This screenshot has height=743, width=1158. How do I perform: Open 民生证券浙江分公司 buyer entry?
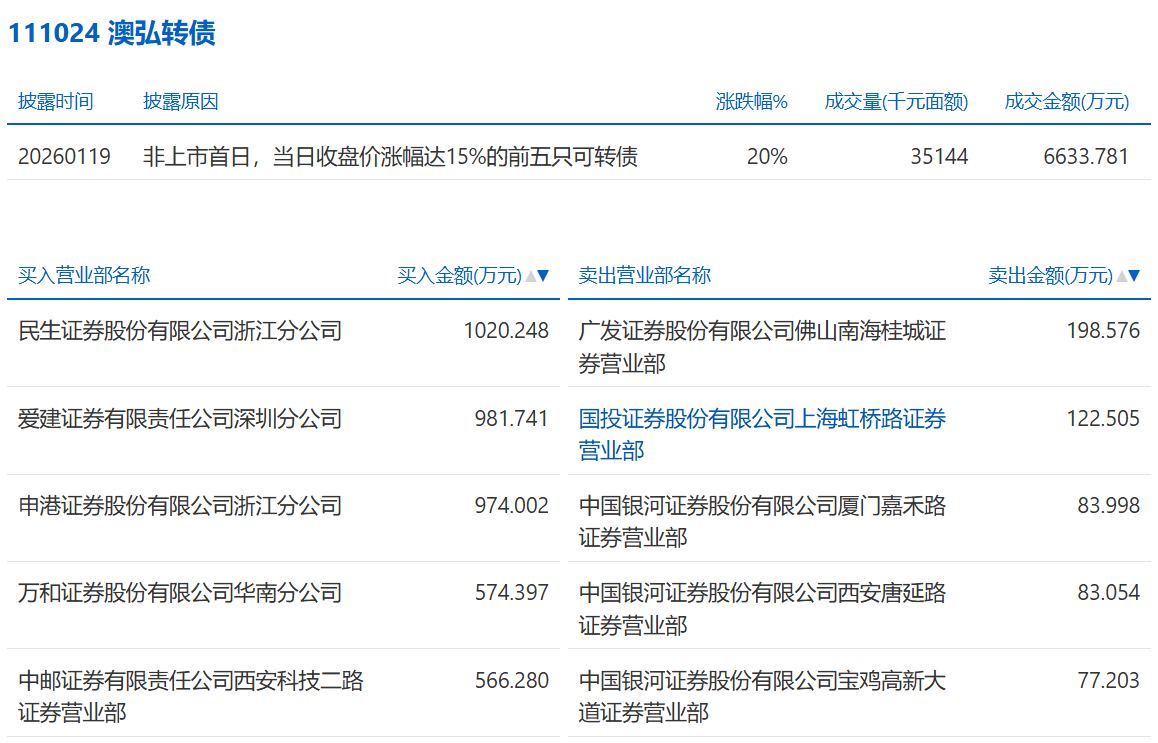point(180,331)
